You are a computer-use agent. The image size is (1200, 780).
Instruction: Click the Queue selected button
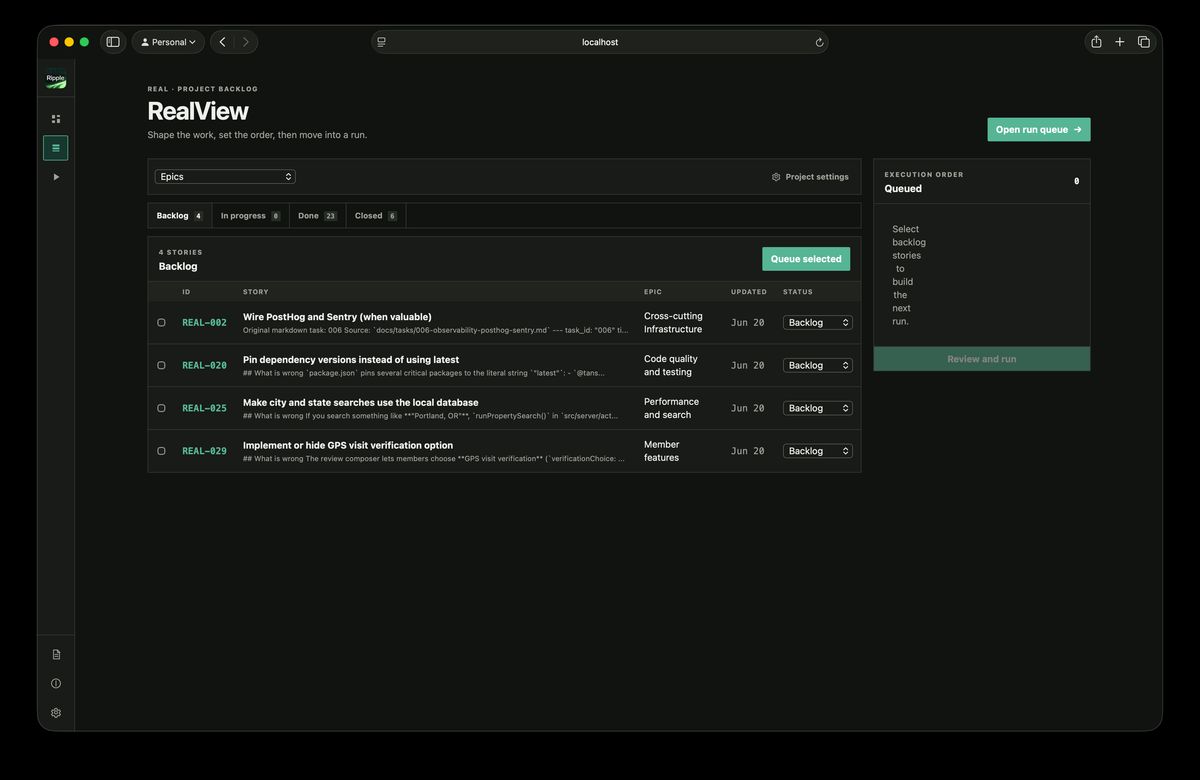(806, 259)
